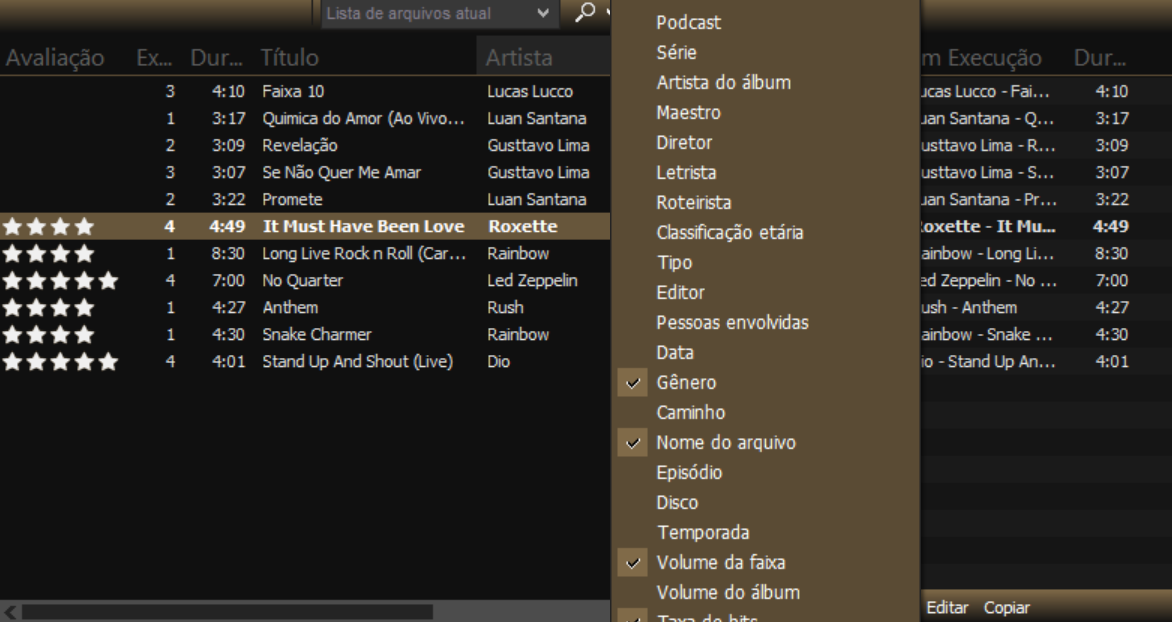Viewport: 1172px width, 622px height.
Task: Select the Revelação track row
Action: tap(305, 145)
